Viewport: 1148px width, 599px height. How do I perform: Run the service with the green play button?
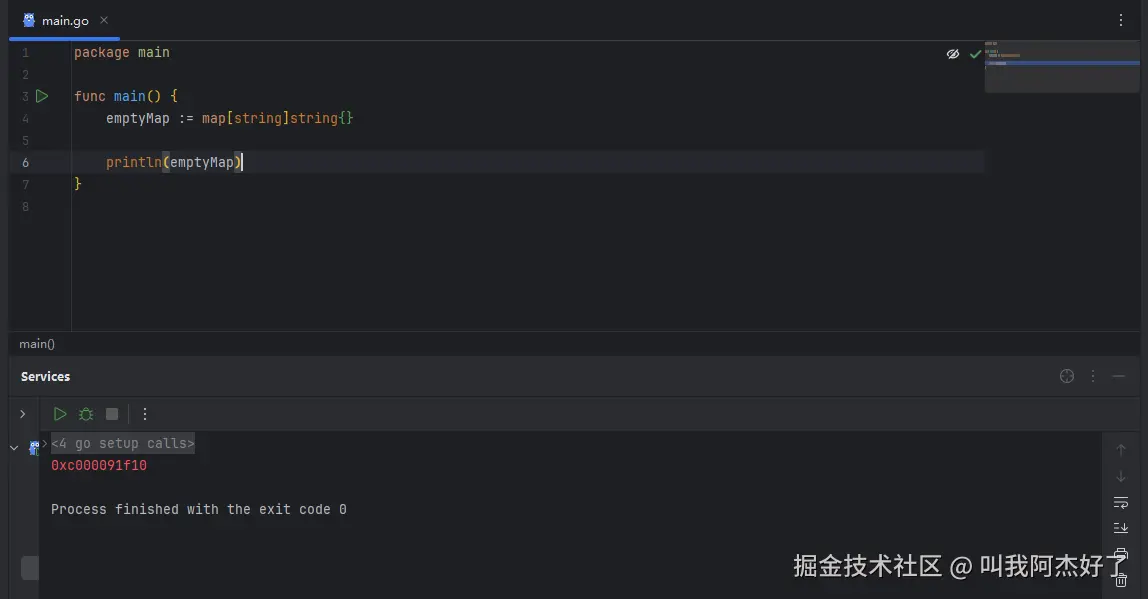tap(60, 414)
